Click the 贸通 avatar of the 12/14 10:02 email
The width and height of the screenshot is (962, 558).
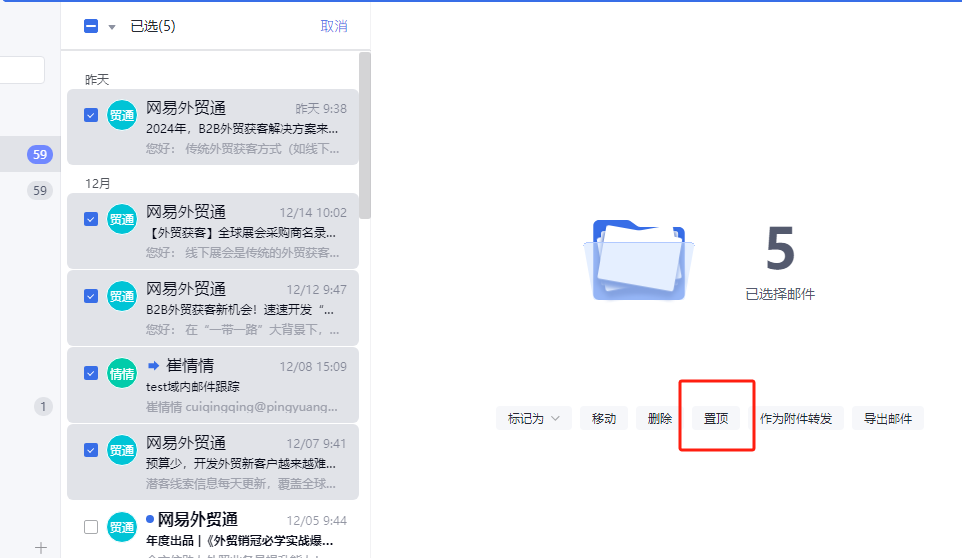click(x=122, y=220)
